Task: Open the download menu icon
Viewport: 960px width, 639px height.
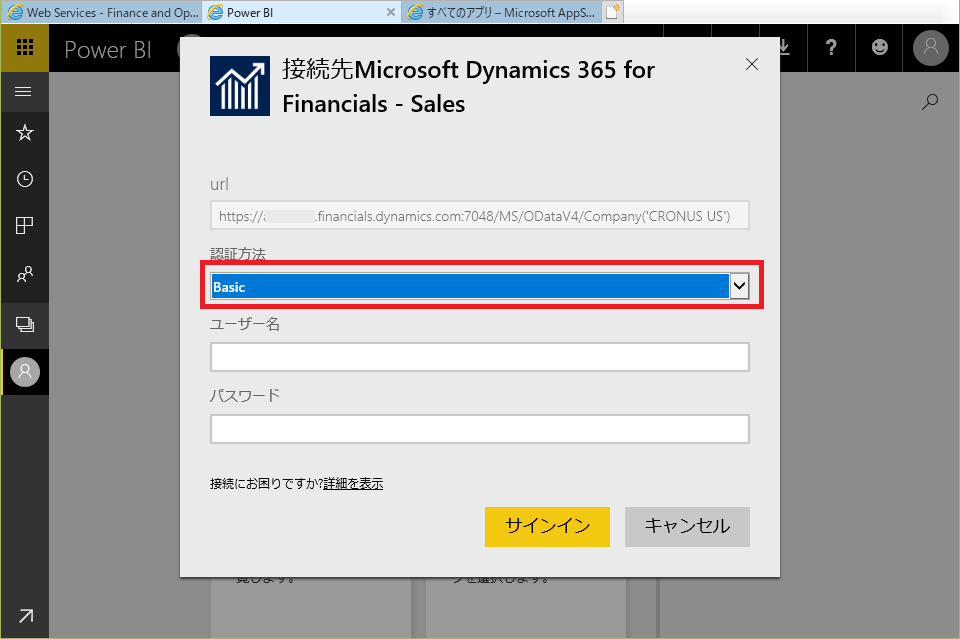Action: click(784, 47)
